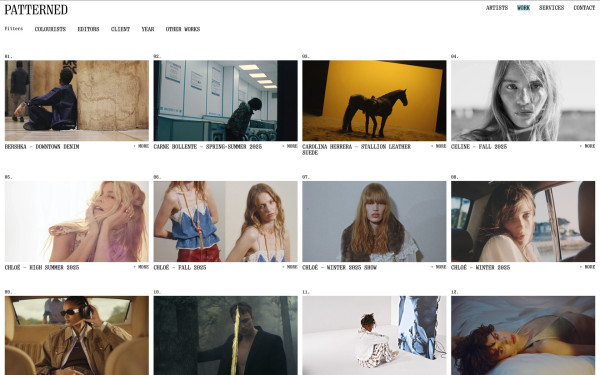The width and height of the screenshot is (600, 375).
Task: Open the Chloé Fall 2025 thumbnail
Action: pos(225,222)
